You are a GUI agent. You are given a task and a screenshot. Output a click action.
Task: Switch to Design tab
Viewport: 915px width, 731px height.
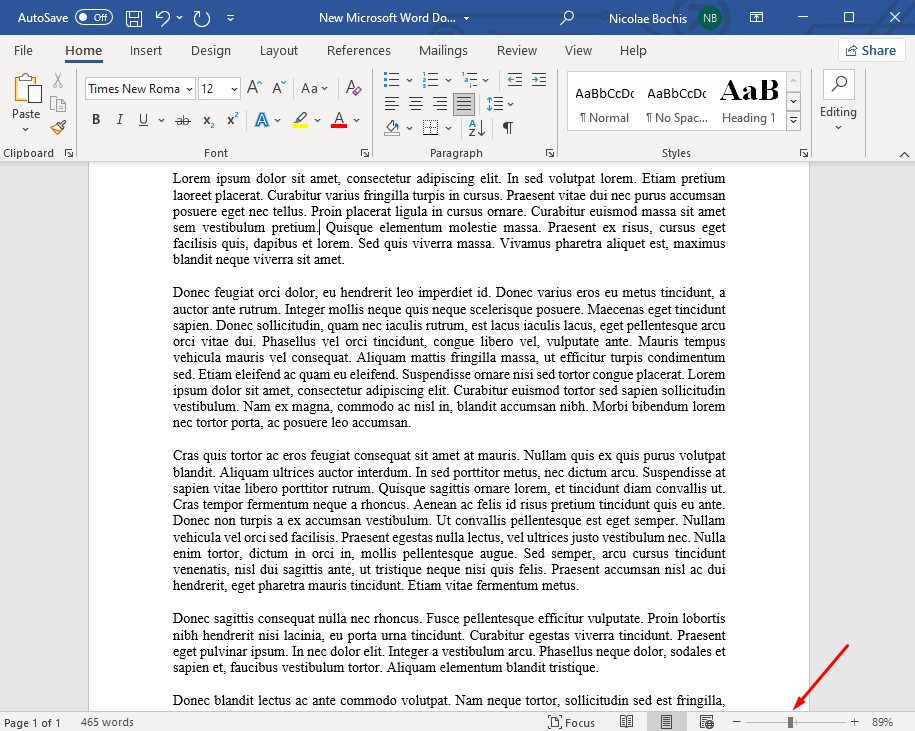(x=211, y=51)
